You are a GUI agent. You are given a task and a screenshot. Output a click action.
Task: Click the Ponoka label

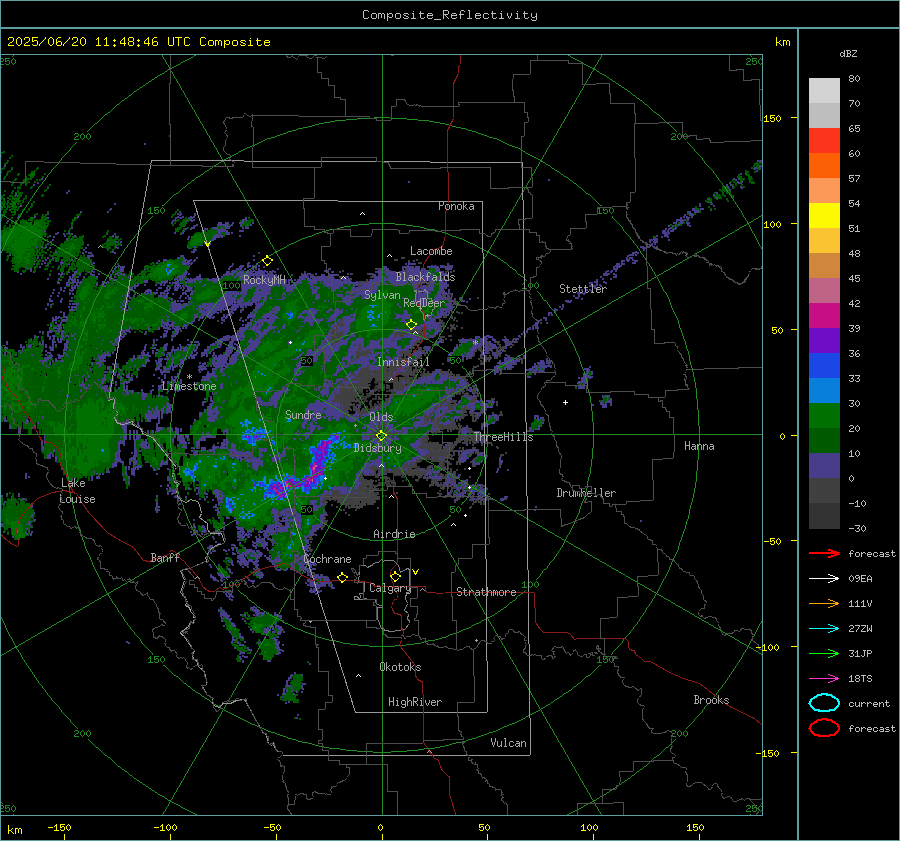[456, 206]
